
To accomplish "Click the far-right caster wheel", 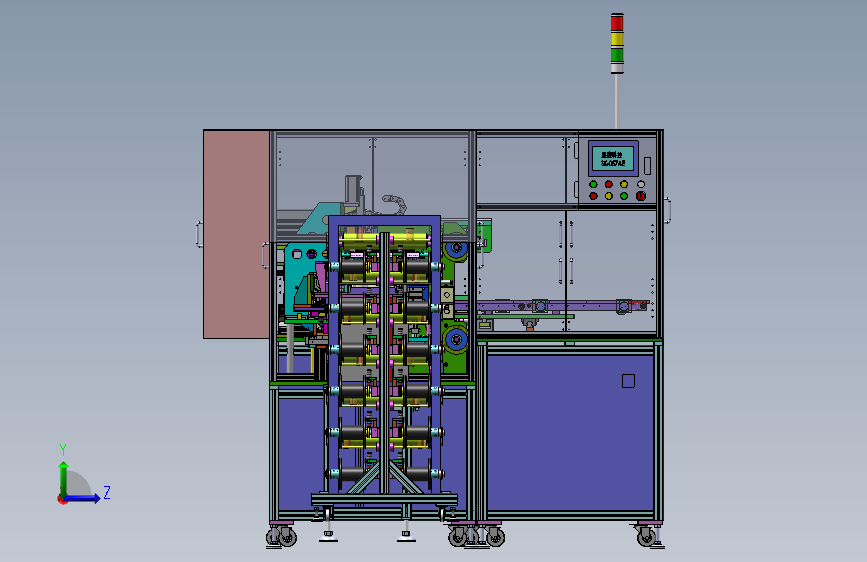I will [645, 537].
